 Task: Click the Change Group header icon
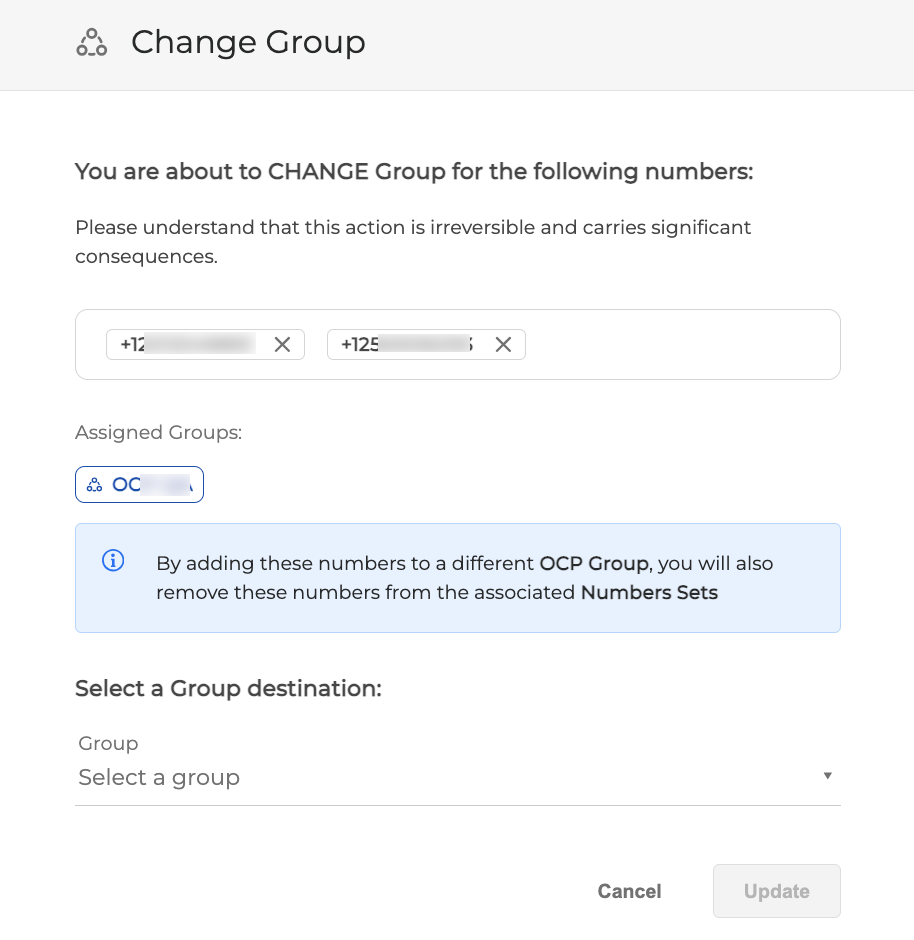tap(92, 43)
